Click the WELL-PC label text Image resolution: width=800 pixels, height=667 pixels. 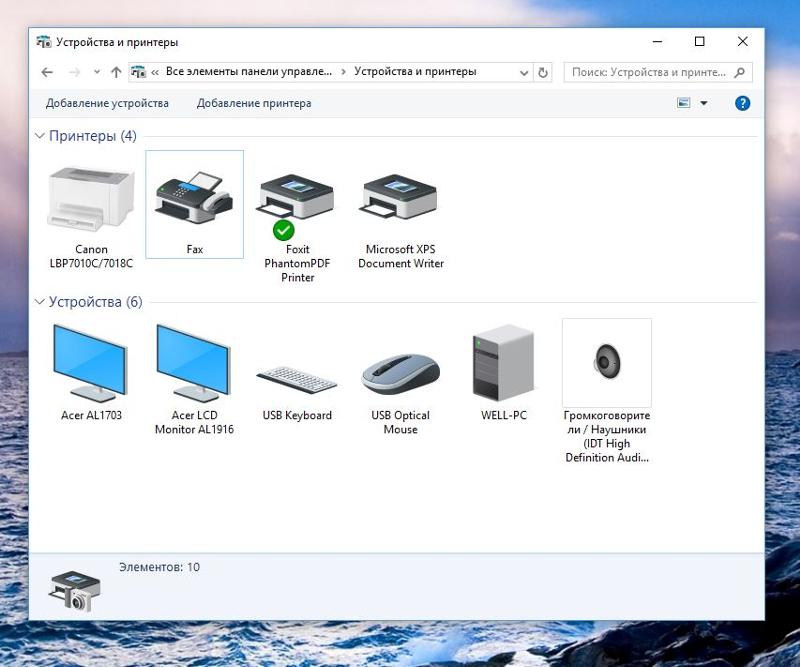(x=504, y=415)
